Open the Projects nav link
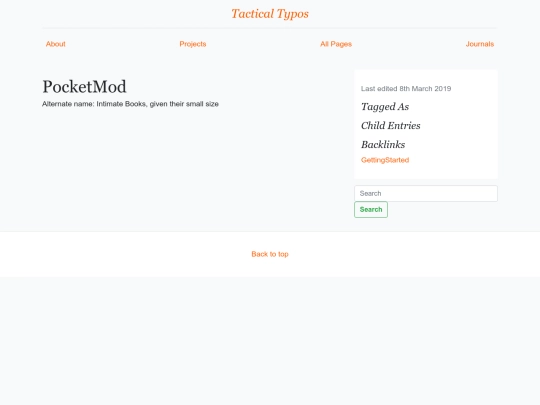540x405 pixels. click(x=193, y=44)
